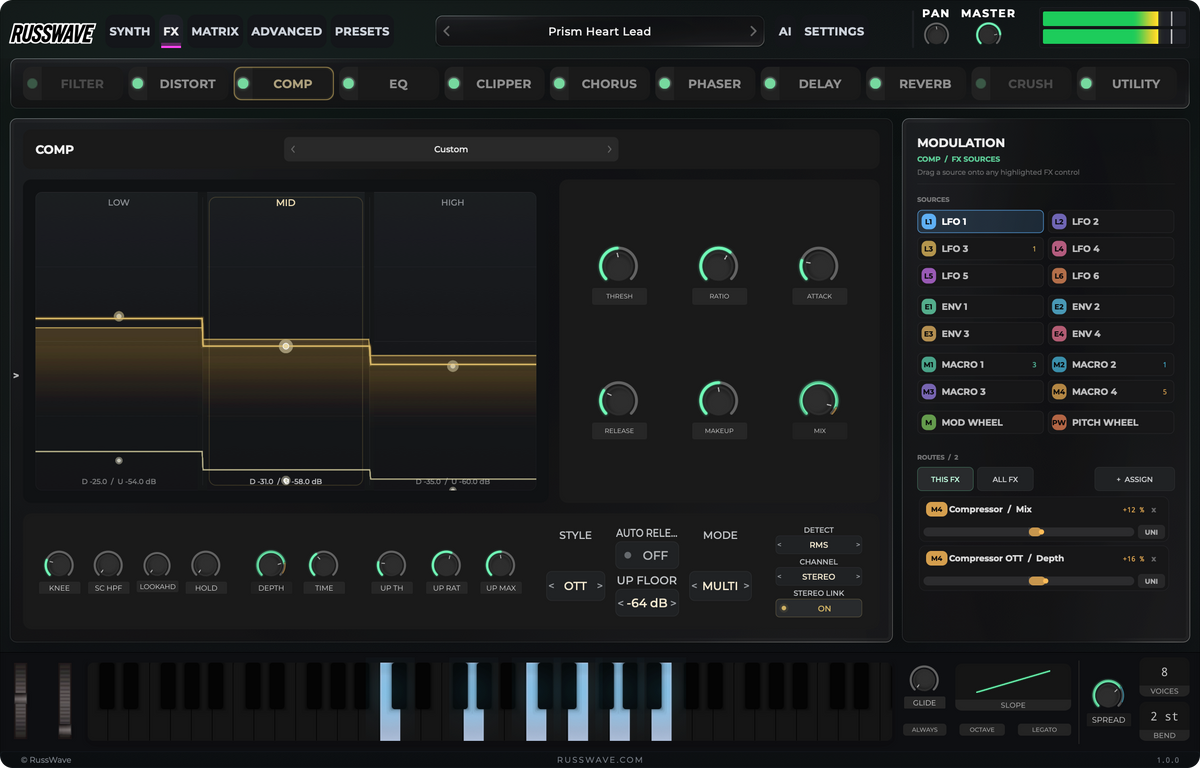Click previous arrow on DETECT RMS selector
This screenshot has height=768, width=1200.
[x=781, y=545]
